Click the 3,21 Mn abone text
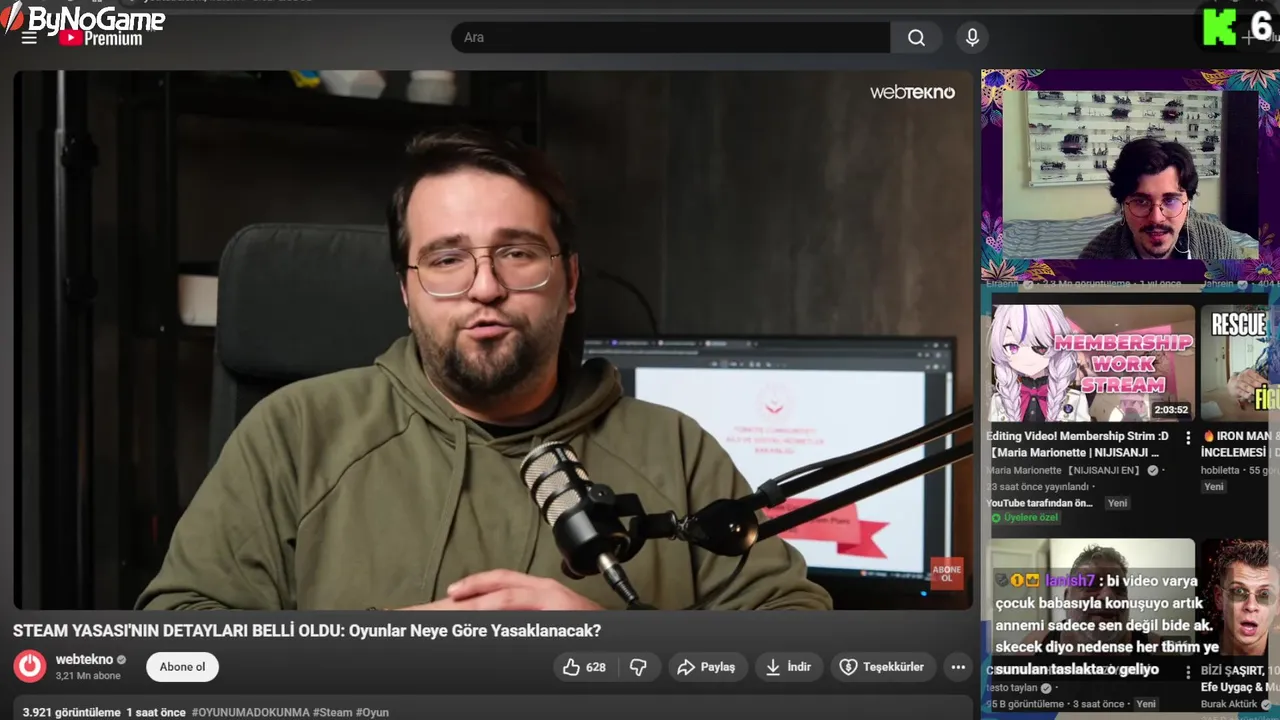1280x720 pixels. pyautogui.click(x=88, y=676)
